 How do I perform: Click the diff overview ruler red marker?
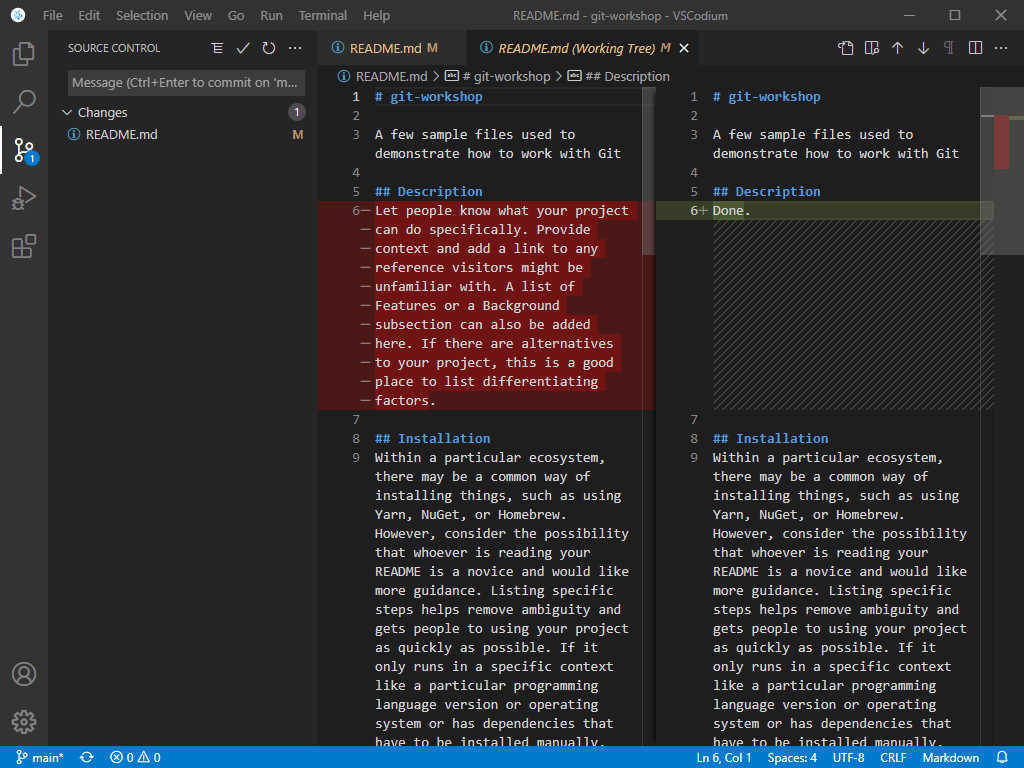click(x=1001, y=142)
